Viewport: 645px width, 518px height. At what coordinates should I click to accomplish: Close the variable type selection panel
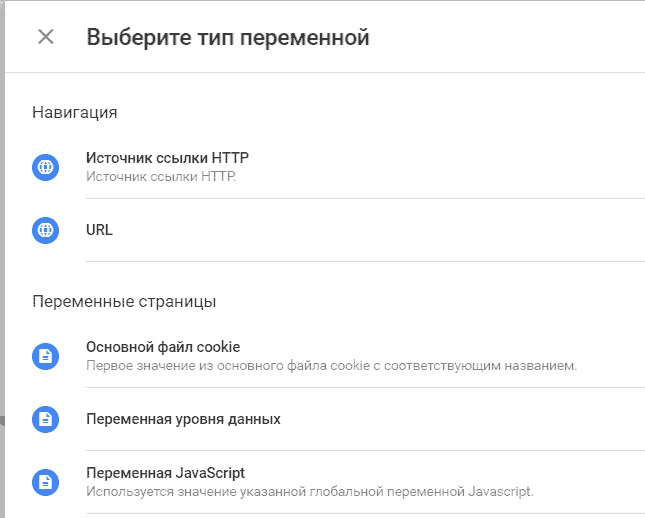pos(46,37)
